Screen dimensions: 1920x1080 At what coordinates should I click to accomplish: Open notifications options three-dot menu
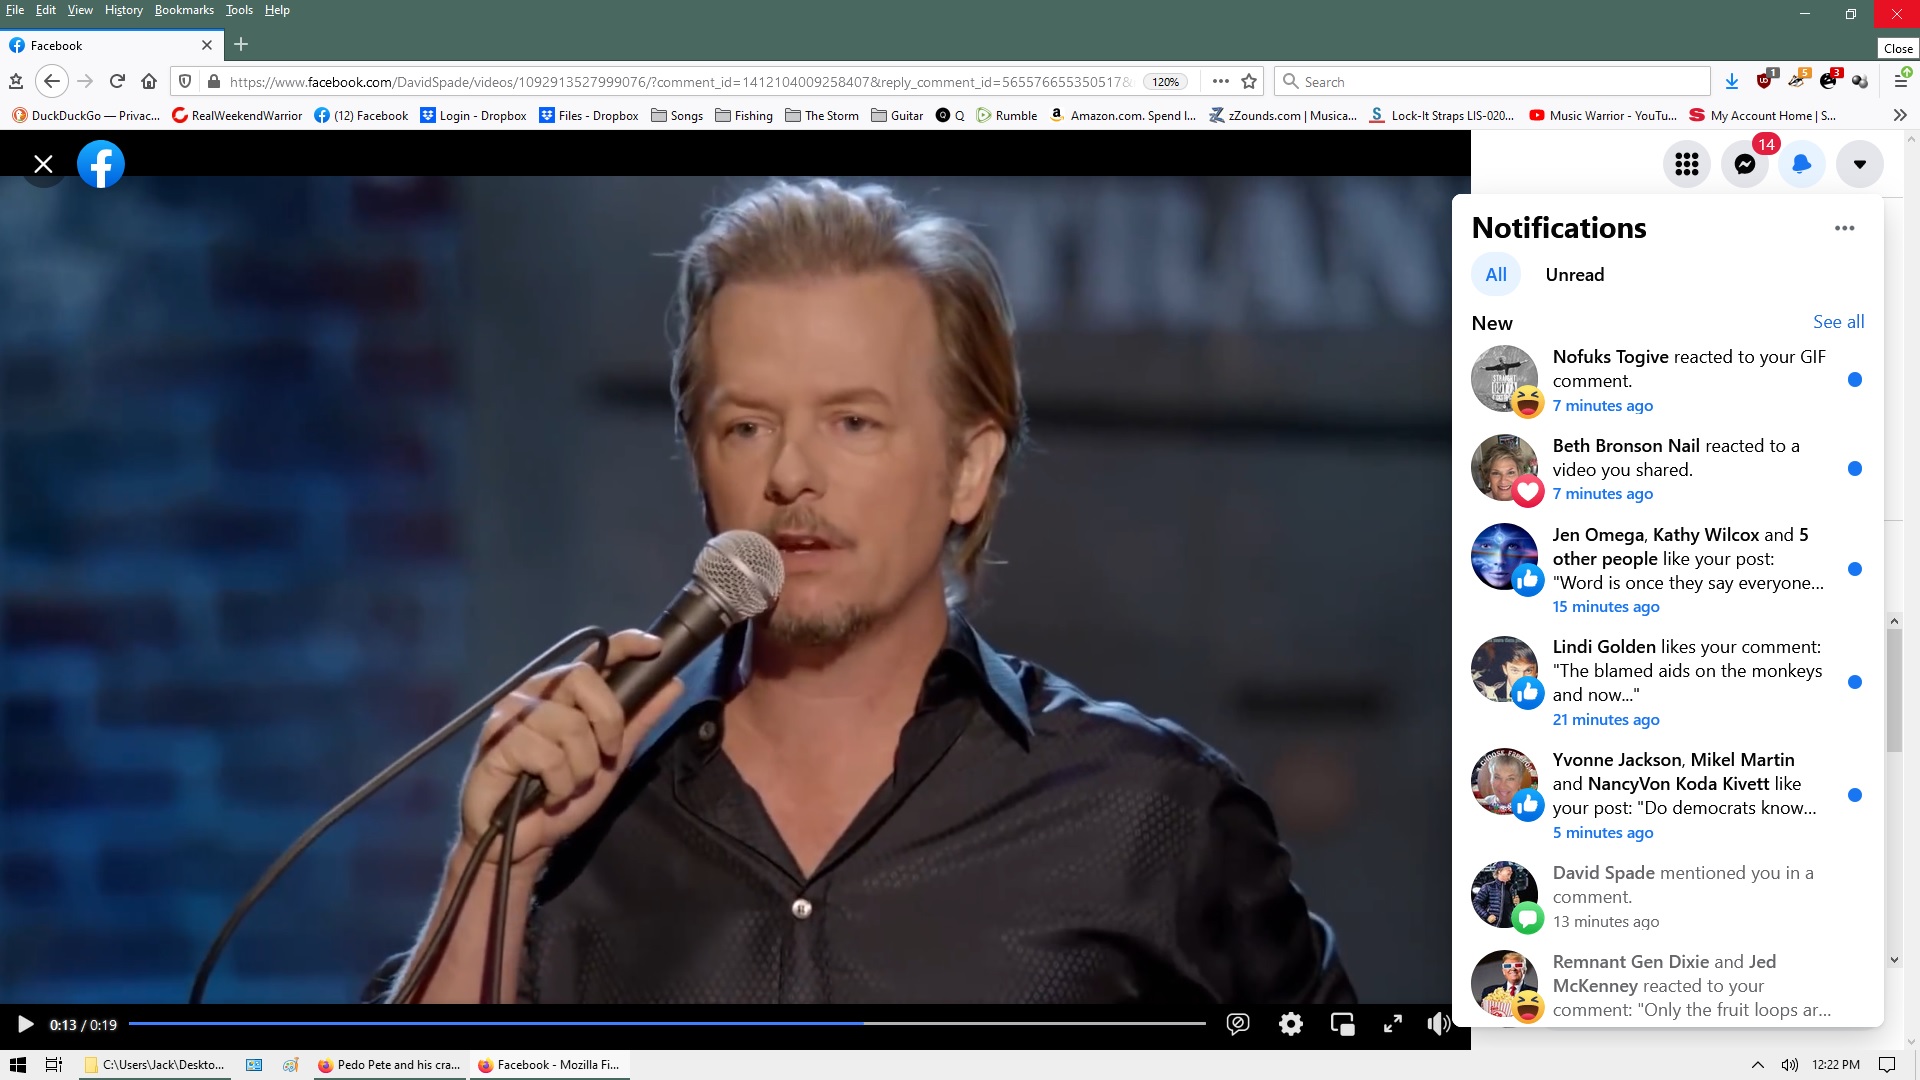[x=1845, y=228]
